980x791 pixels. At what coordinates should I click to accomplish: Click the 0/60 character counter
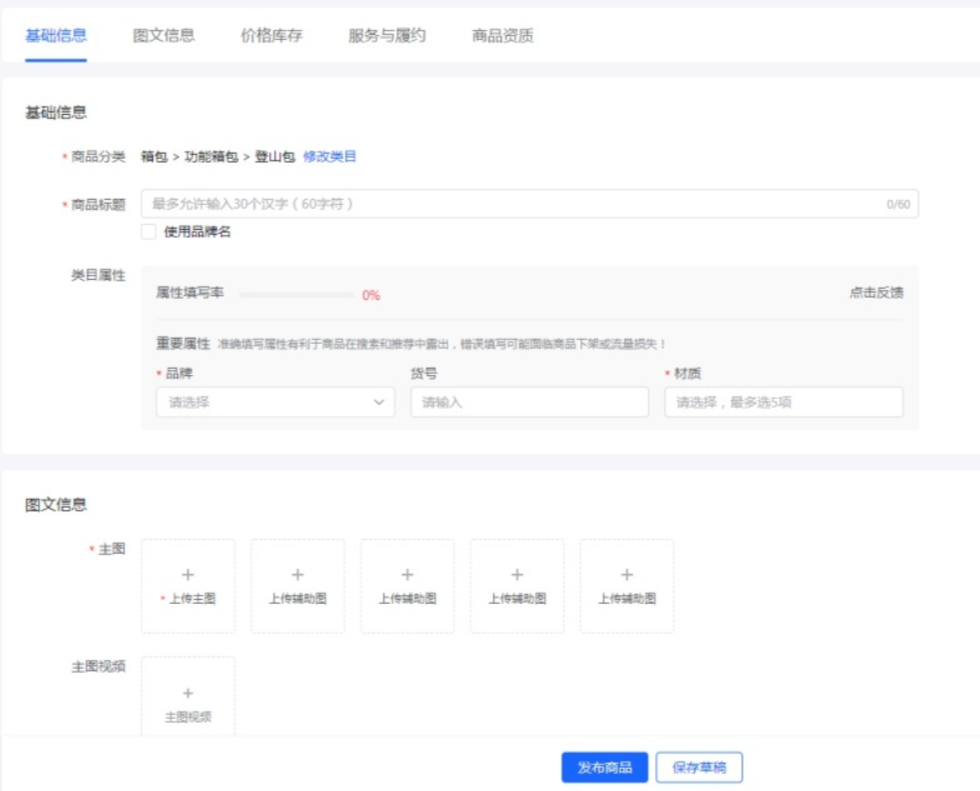pos(898,204)
